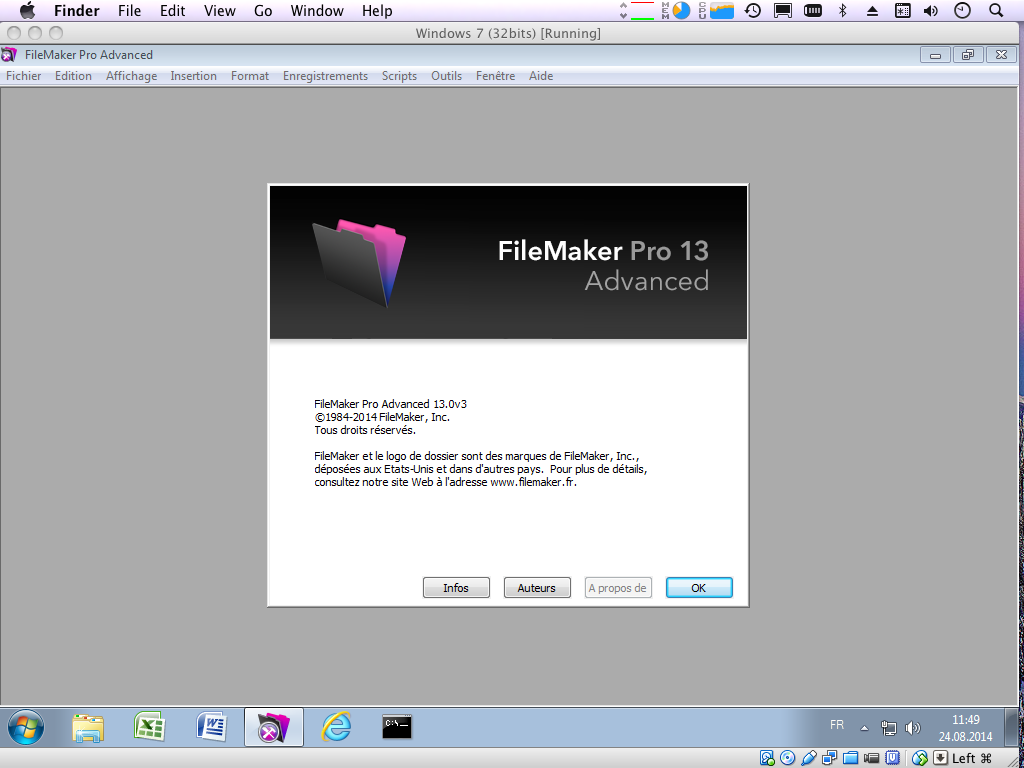Open the Affichage menu
1024x768 pixels.
coord(131,76)
